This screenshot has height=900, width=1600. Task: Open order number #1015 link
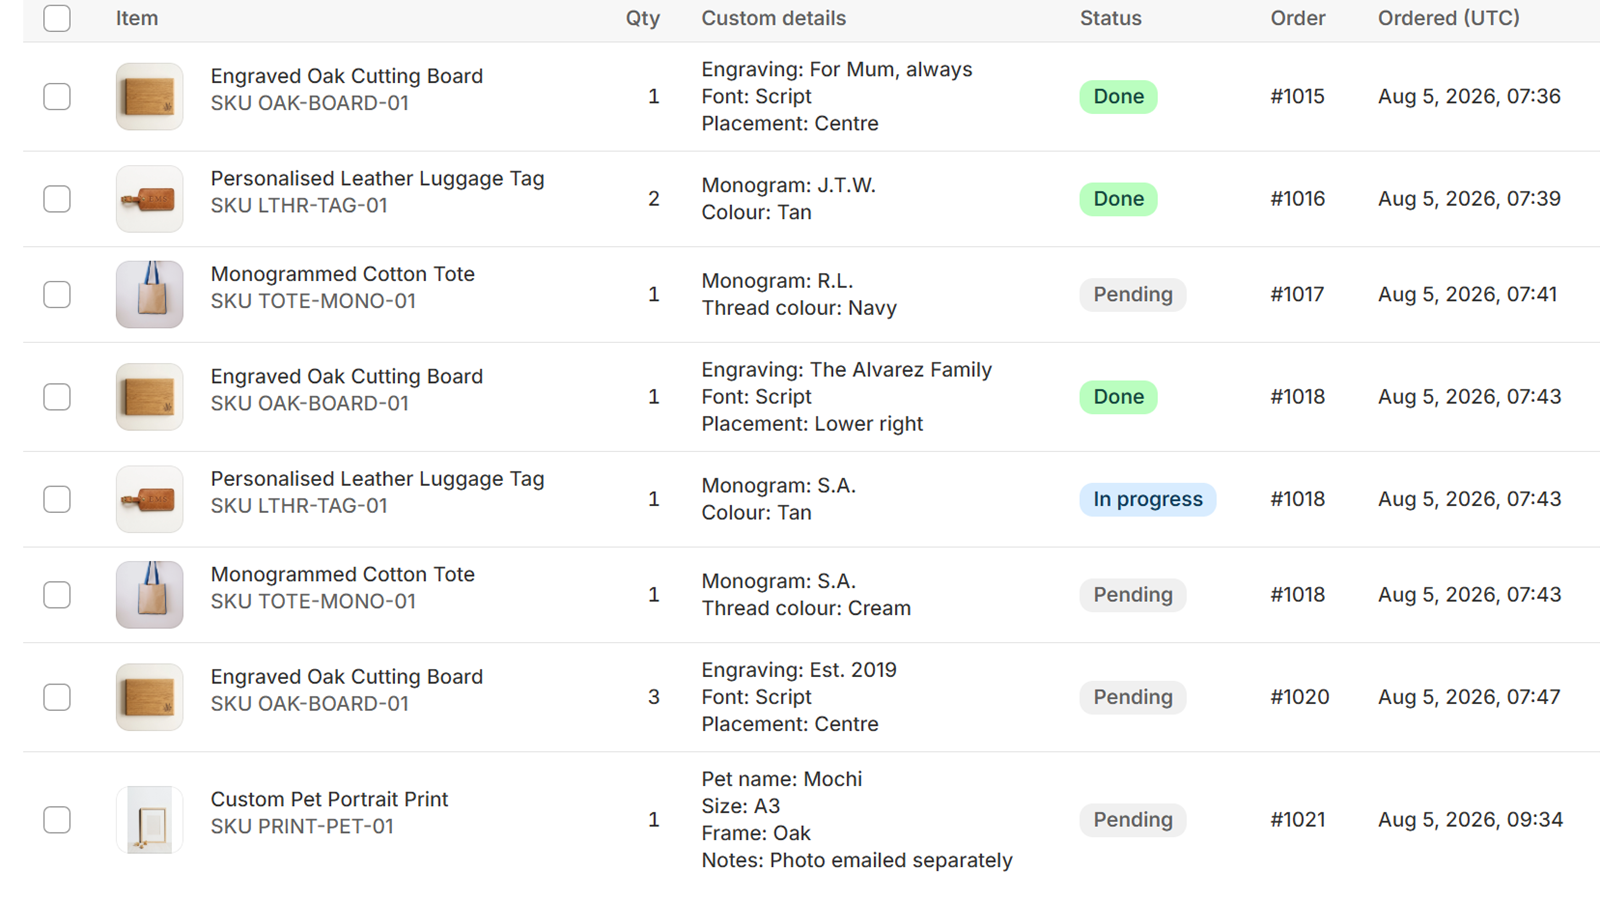click(1297, 97)
